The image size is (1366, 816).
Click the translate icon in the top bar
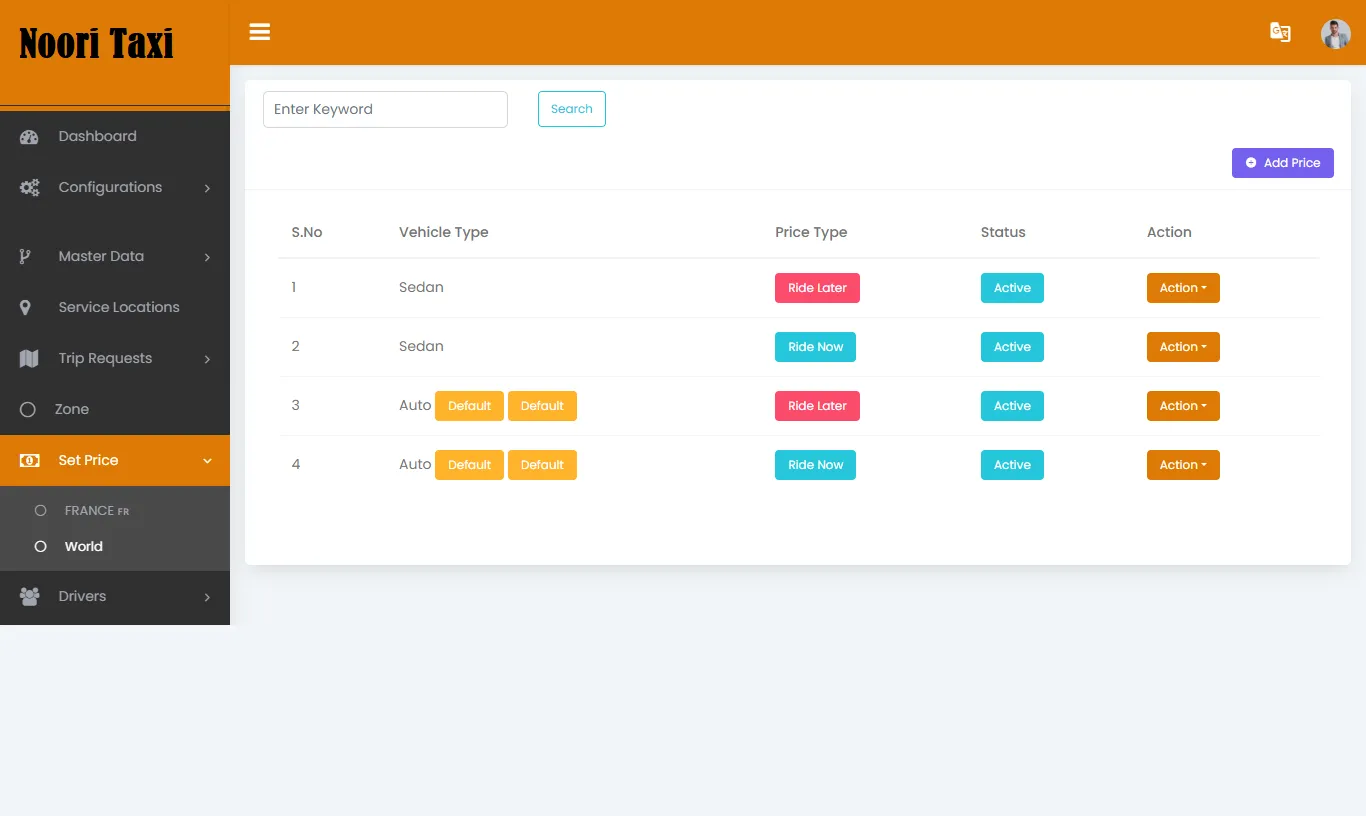[x=1281, y=32]
